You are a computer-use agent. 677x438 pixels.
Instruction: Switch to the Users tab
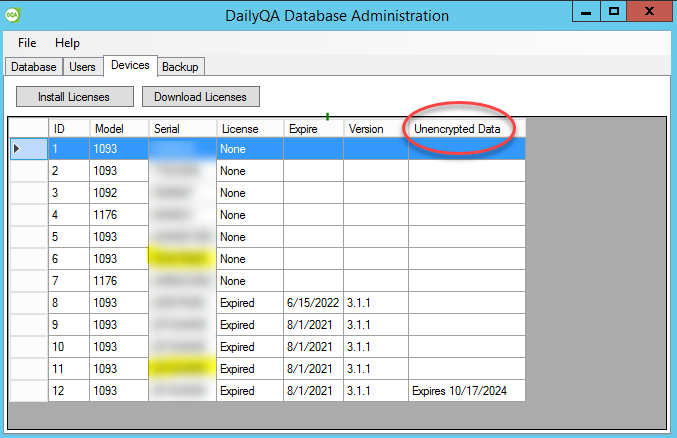point(82,67)
